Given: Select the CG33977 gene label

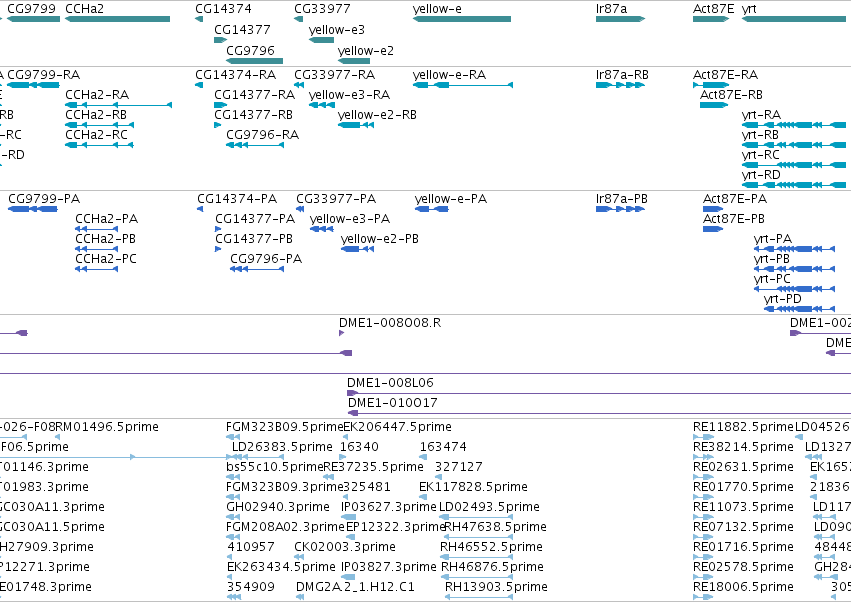Looking at the screenshot, I should pyautogui.click(x=322, y=9).
